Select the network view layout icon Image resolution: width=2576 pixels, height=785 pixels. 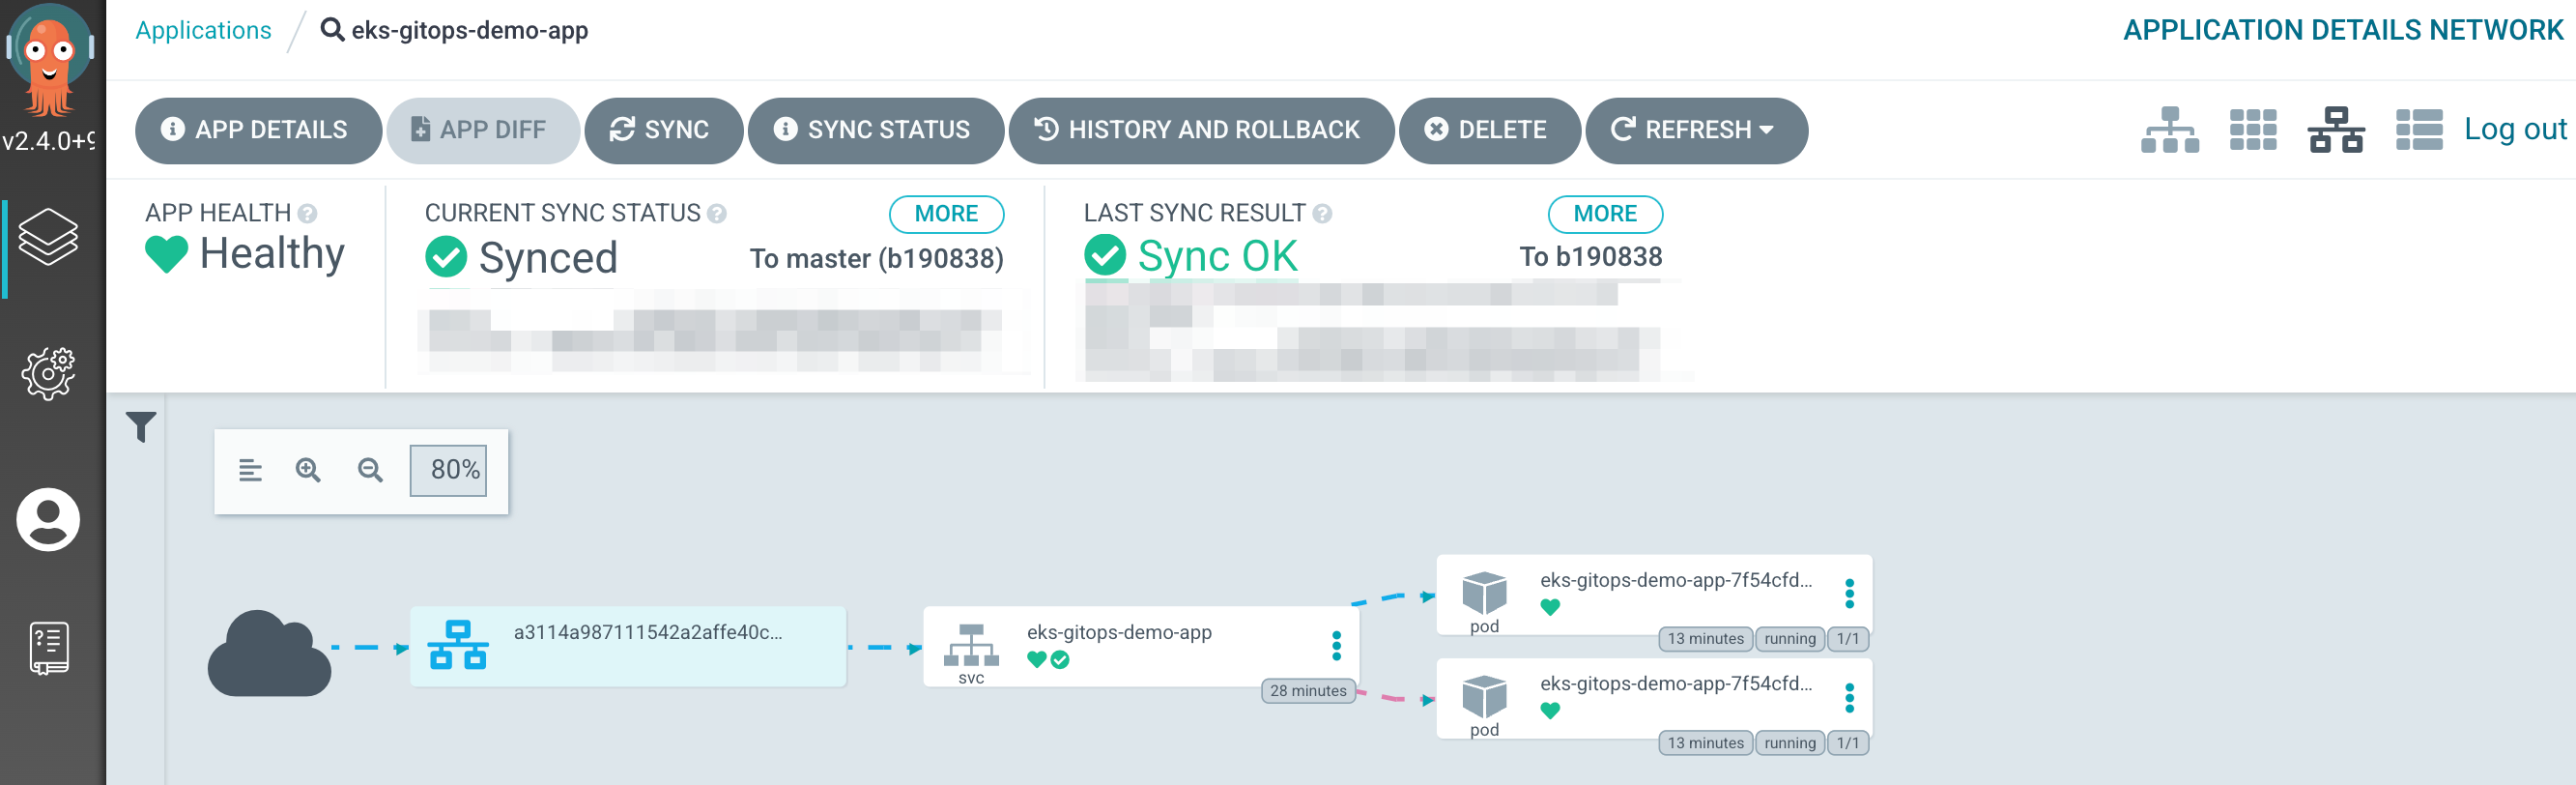tap(2336, 130)
